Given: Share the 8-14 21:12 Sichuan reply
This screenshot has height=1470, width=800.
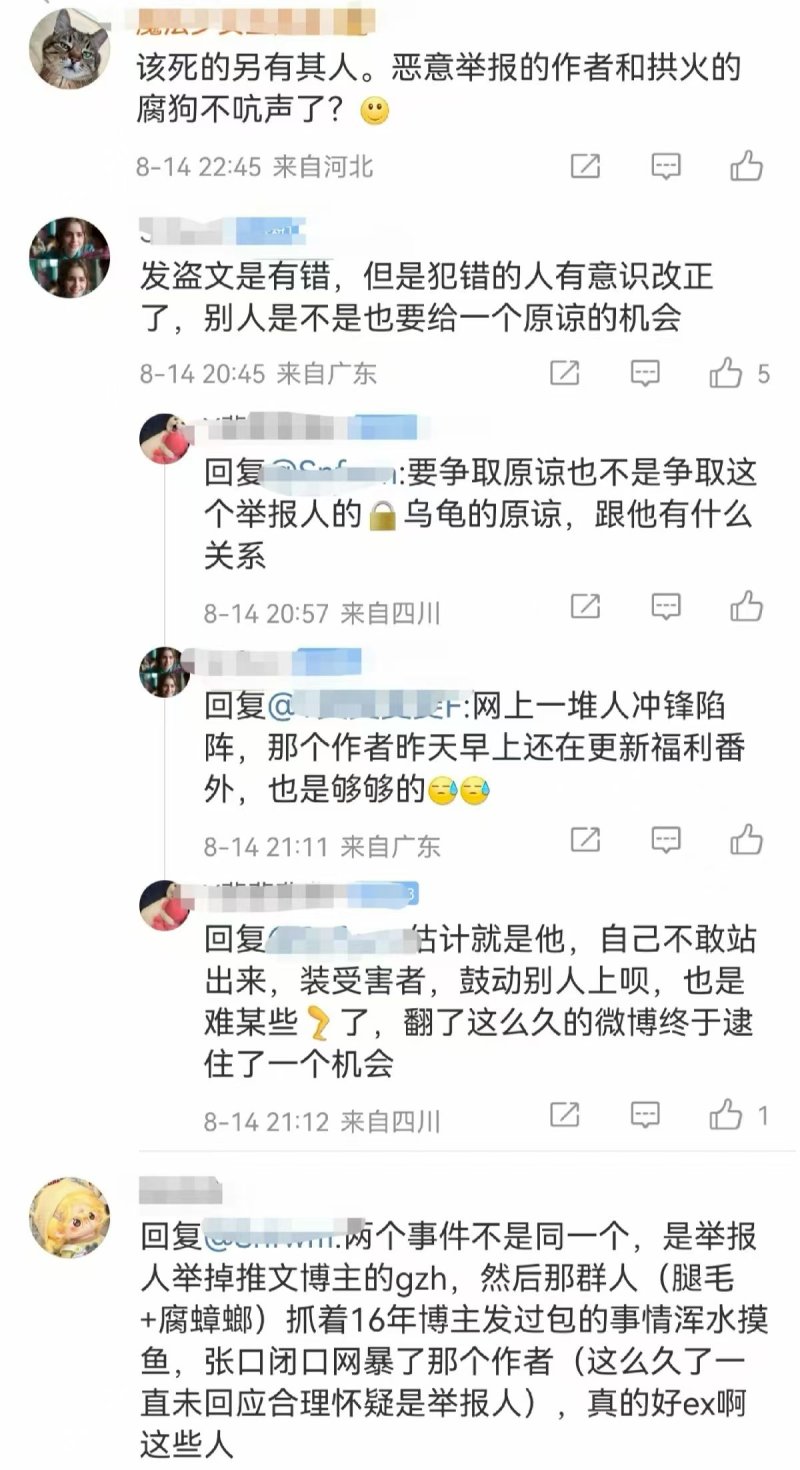Looking at the screenshot, I should [565, 1114].
